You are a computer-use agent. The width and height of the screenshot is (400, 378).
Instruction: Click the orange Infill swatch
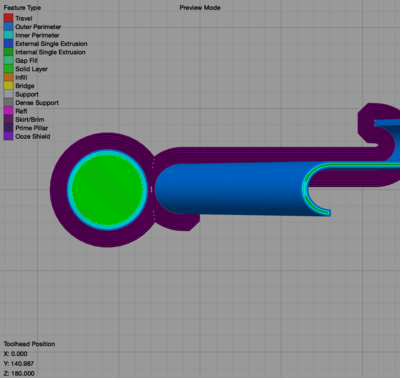pos(8,77)
